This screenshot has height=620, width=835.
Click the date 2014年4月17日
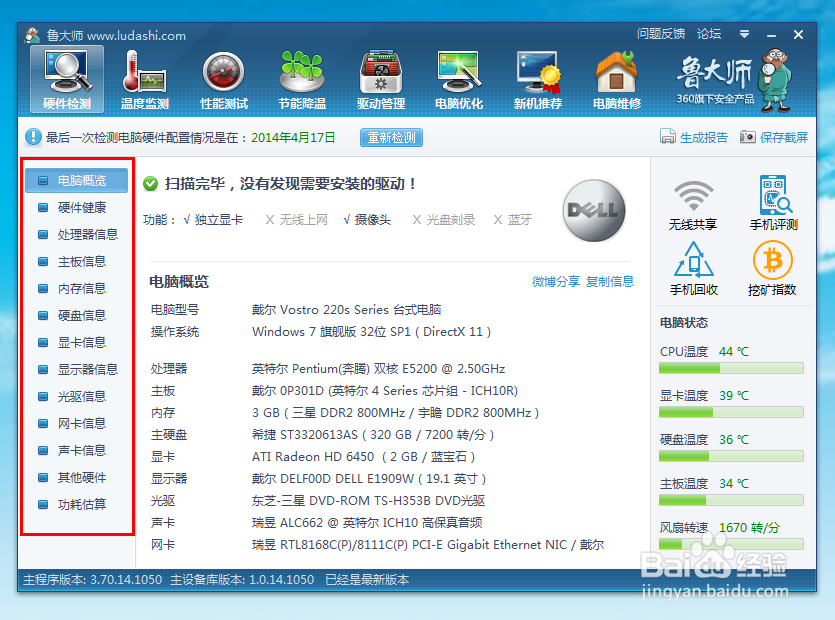point(293,137)
